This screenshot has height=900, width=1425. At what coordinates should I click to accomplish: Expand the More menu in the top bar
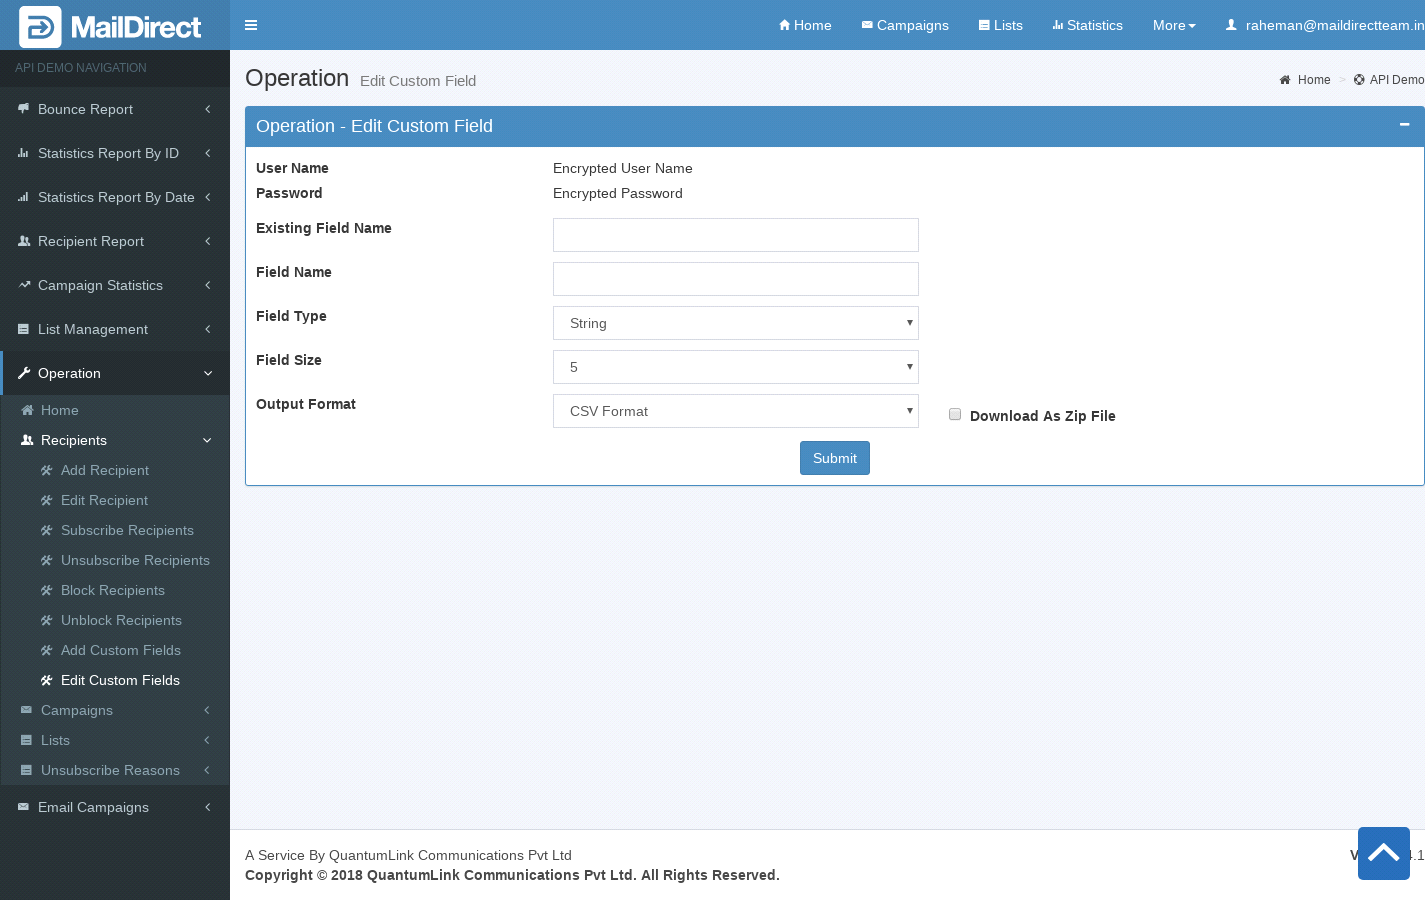(1173, 25)
